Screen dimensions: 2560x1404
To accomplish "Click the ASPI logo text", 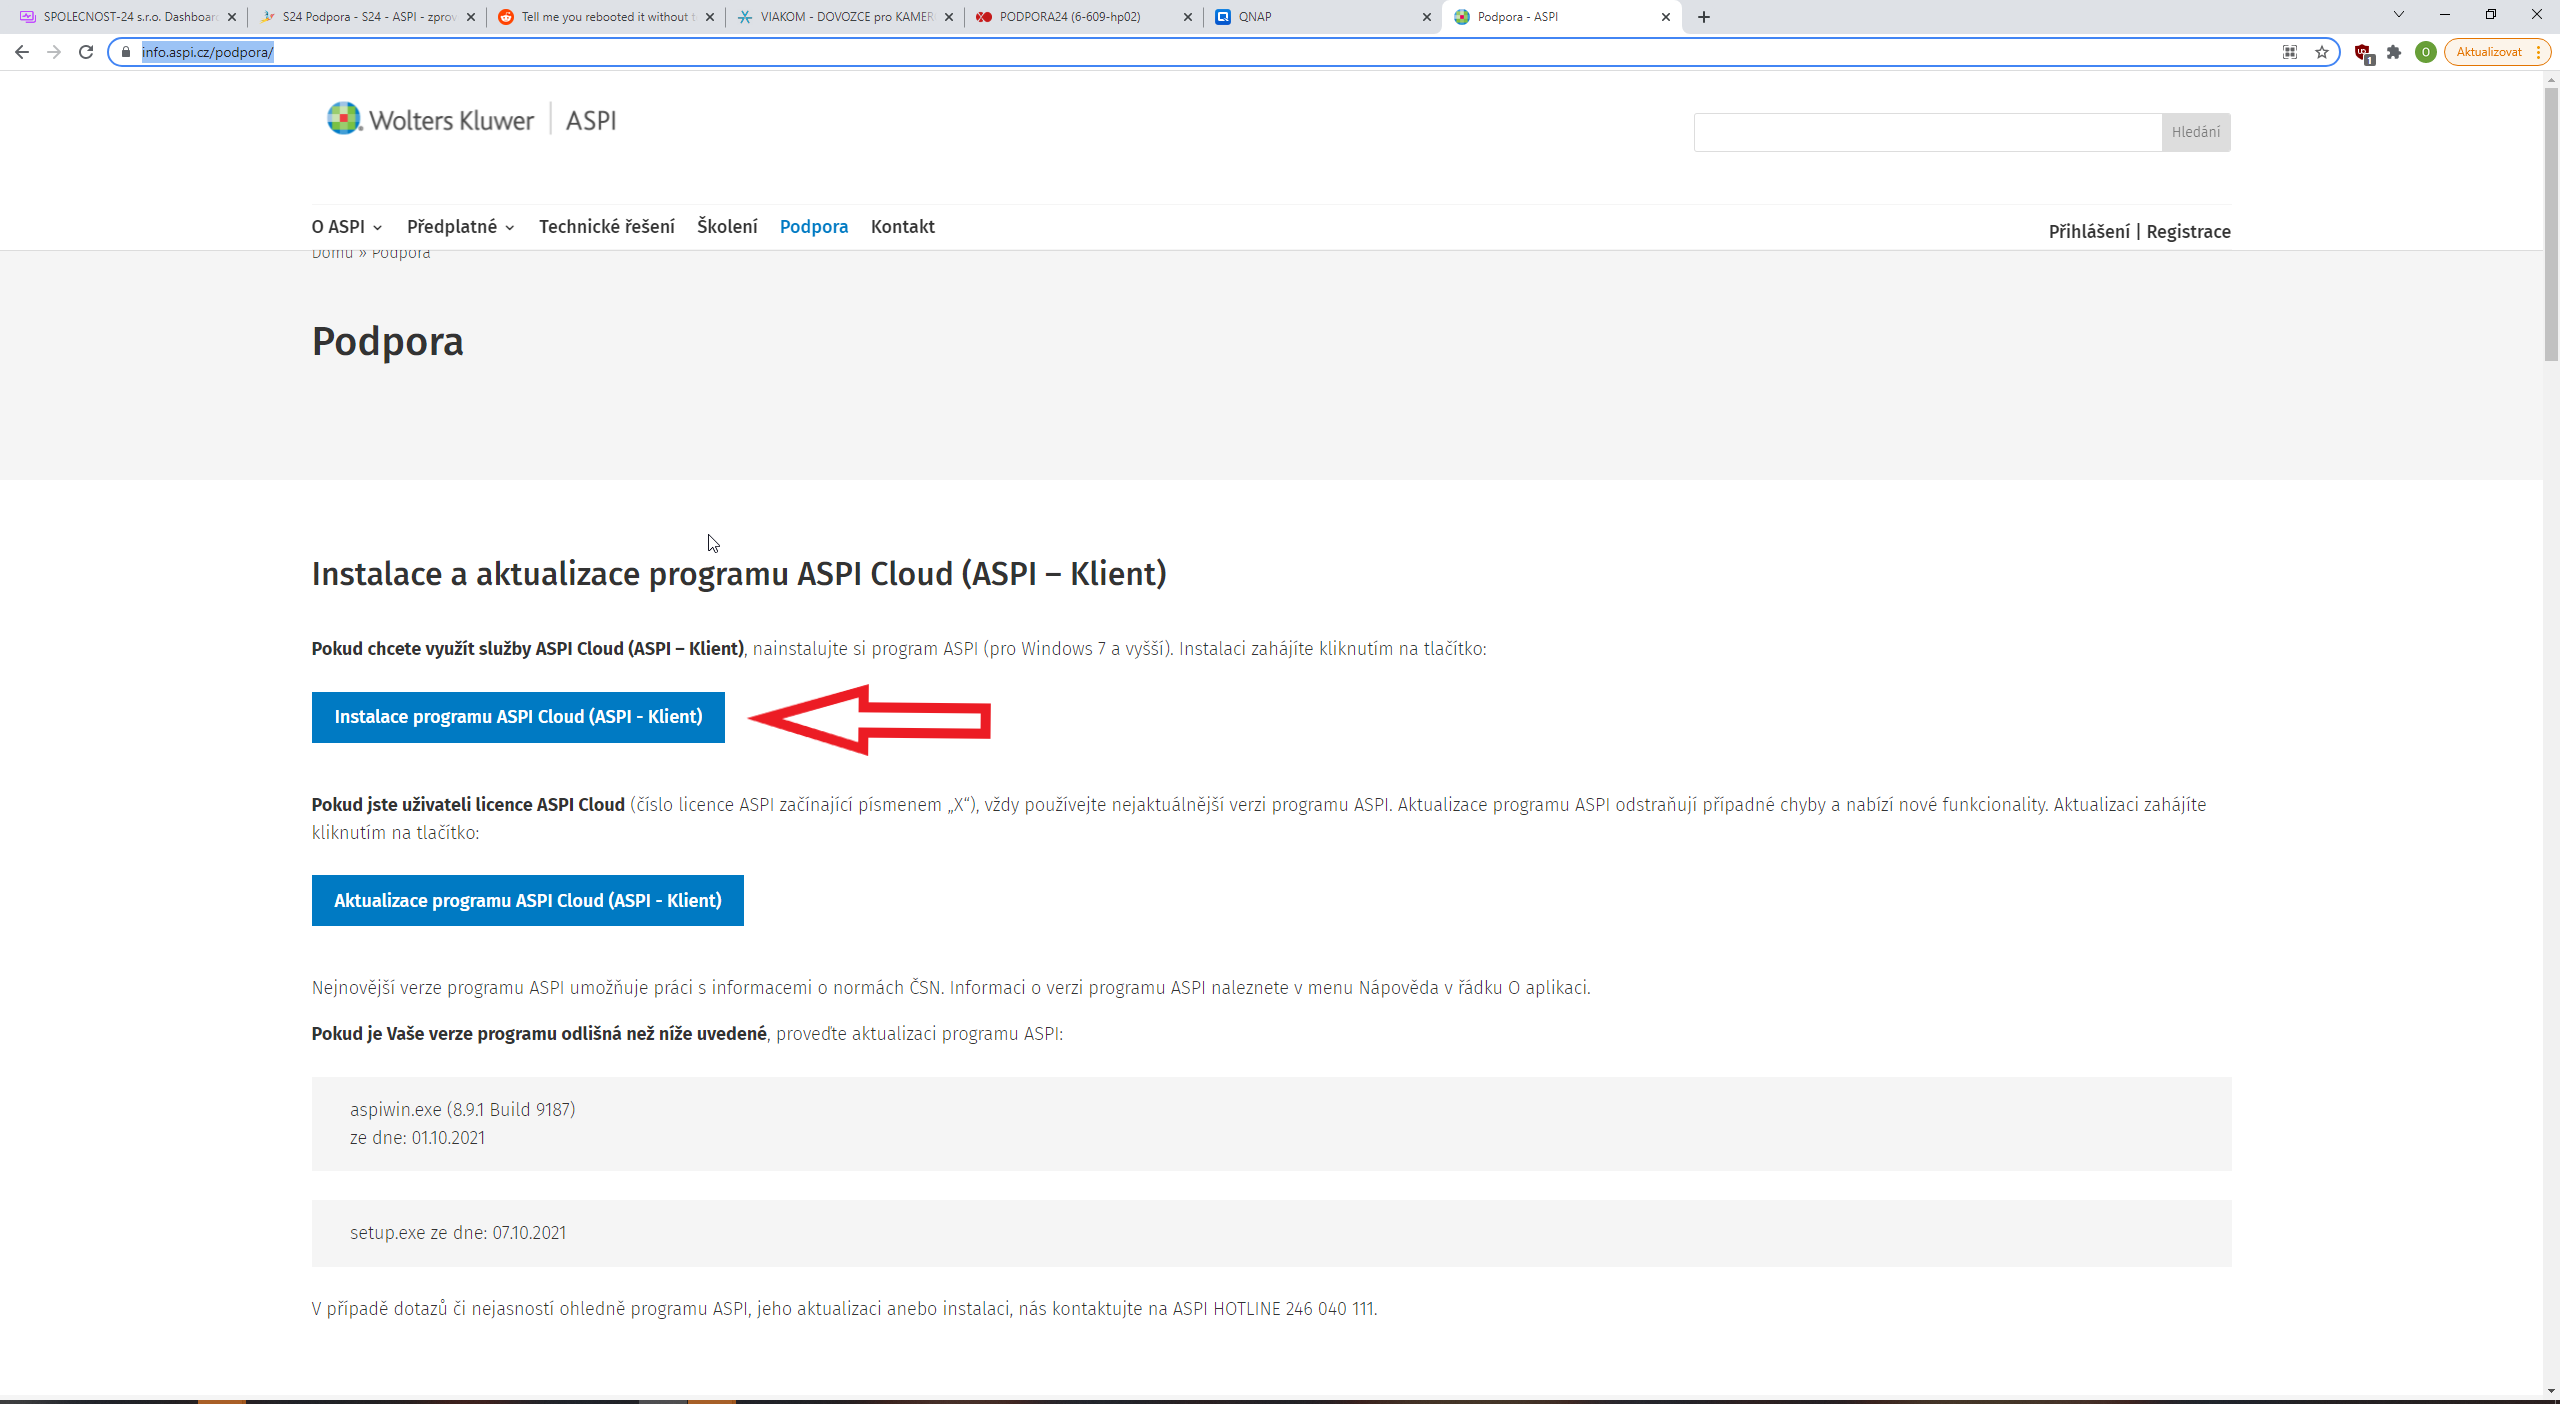I will click(x=591, y=121).
